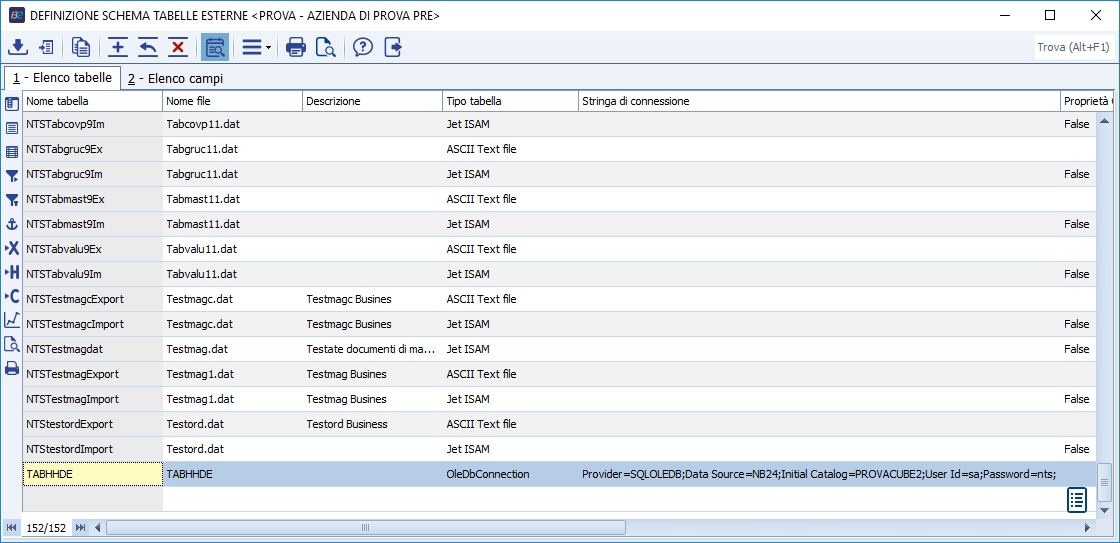
Task: Click the Nome file column header
Action: tap(231, 101)
